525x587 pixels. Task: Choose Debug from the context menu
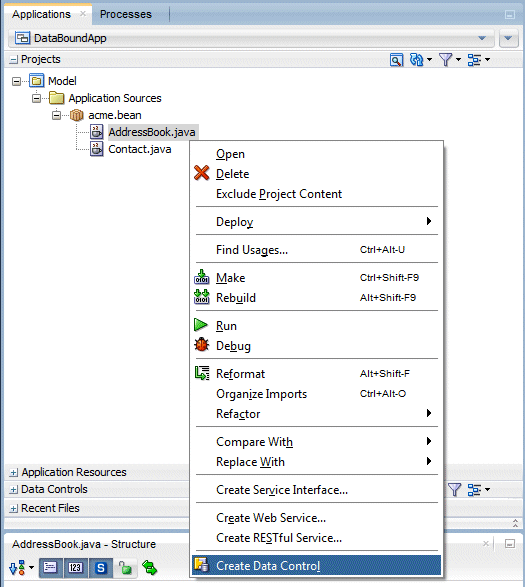click(x=317, y=346)
